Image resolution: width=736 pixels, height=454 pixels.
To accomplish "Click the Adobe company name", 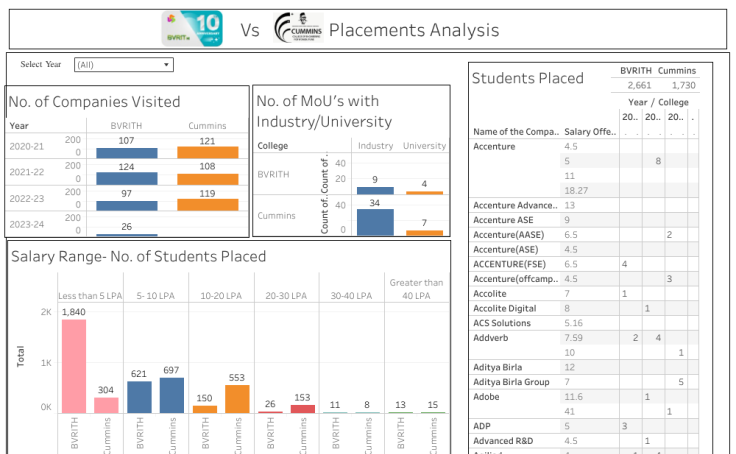I will tap(488, 397).
